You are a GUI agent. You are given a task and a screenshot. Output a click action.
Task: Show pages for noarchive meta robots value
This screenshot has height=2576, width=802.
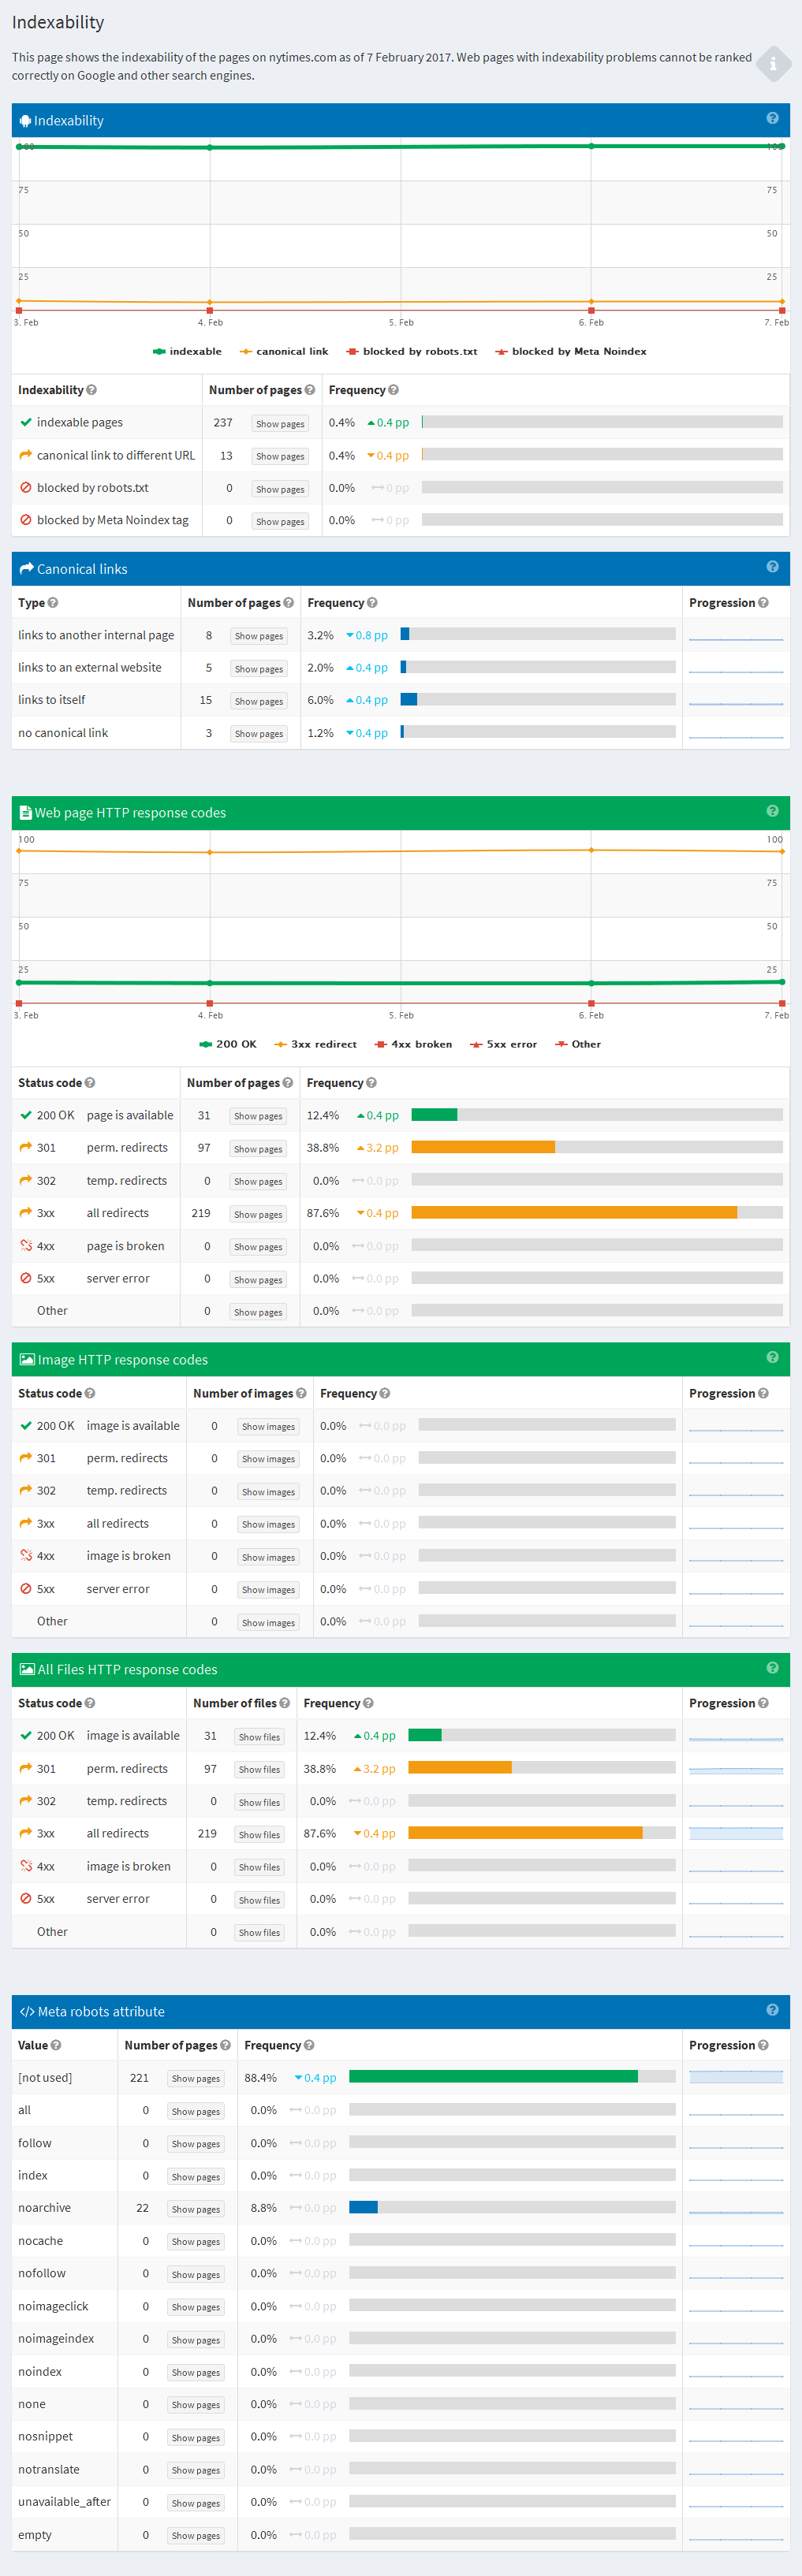click(196, 2209)
